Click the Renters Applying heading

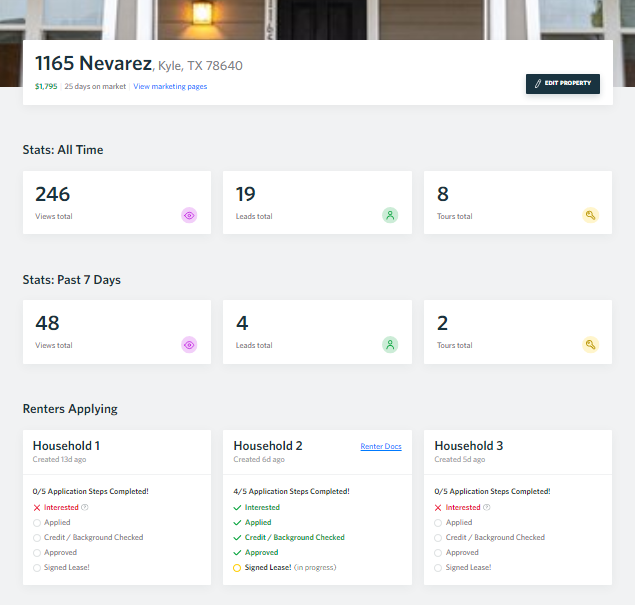click(70, 409)
